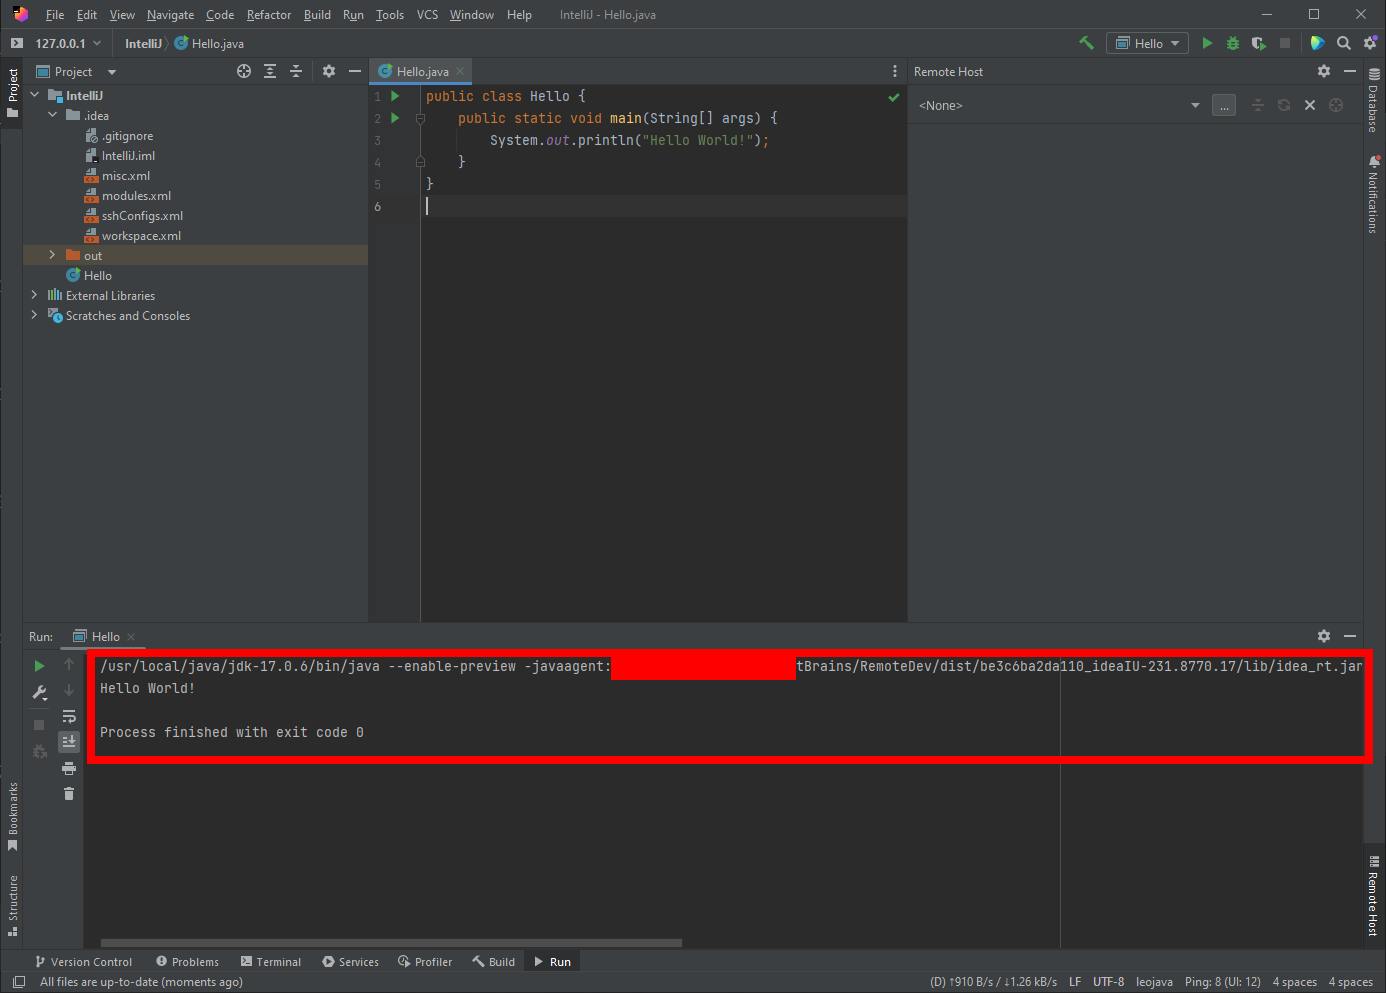Close the Hello.java editor tab

point(460,71)
